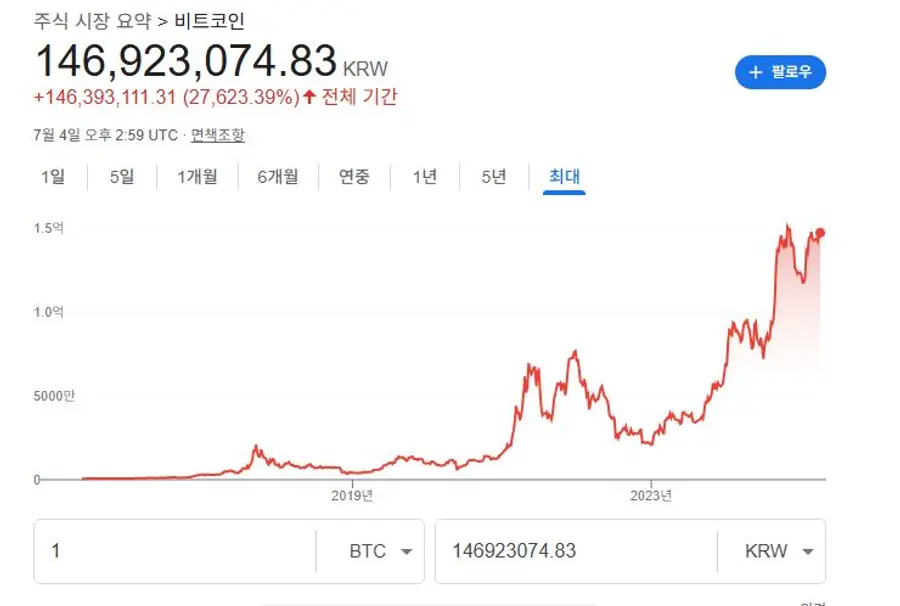The image size is (900, 606).
Task: Click the 2019년 axis label on chart
Action: 352,495
